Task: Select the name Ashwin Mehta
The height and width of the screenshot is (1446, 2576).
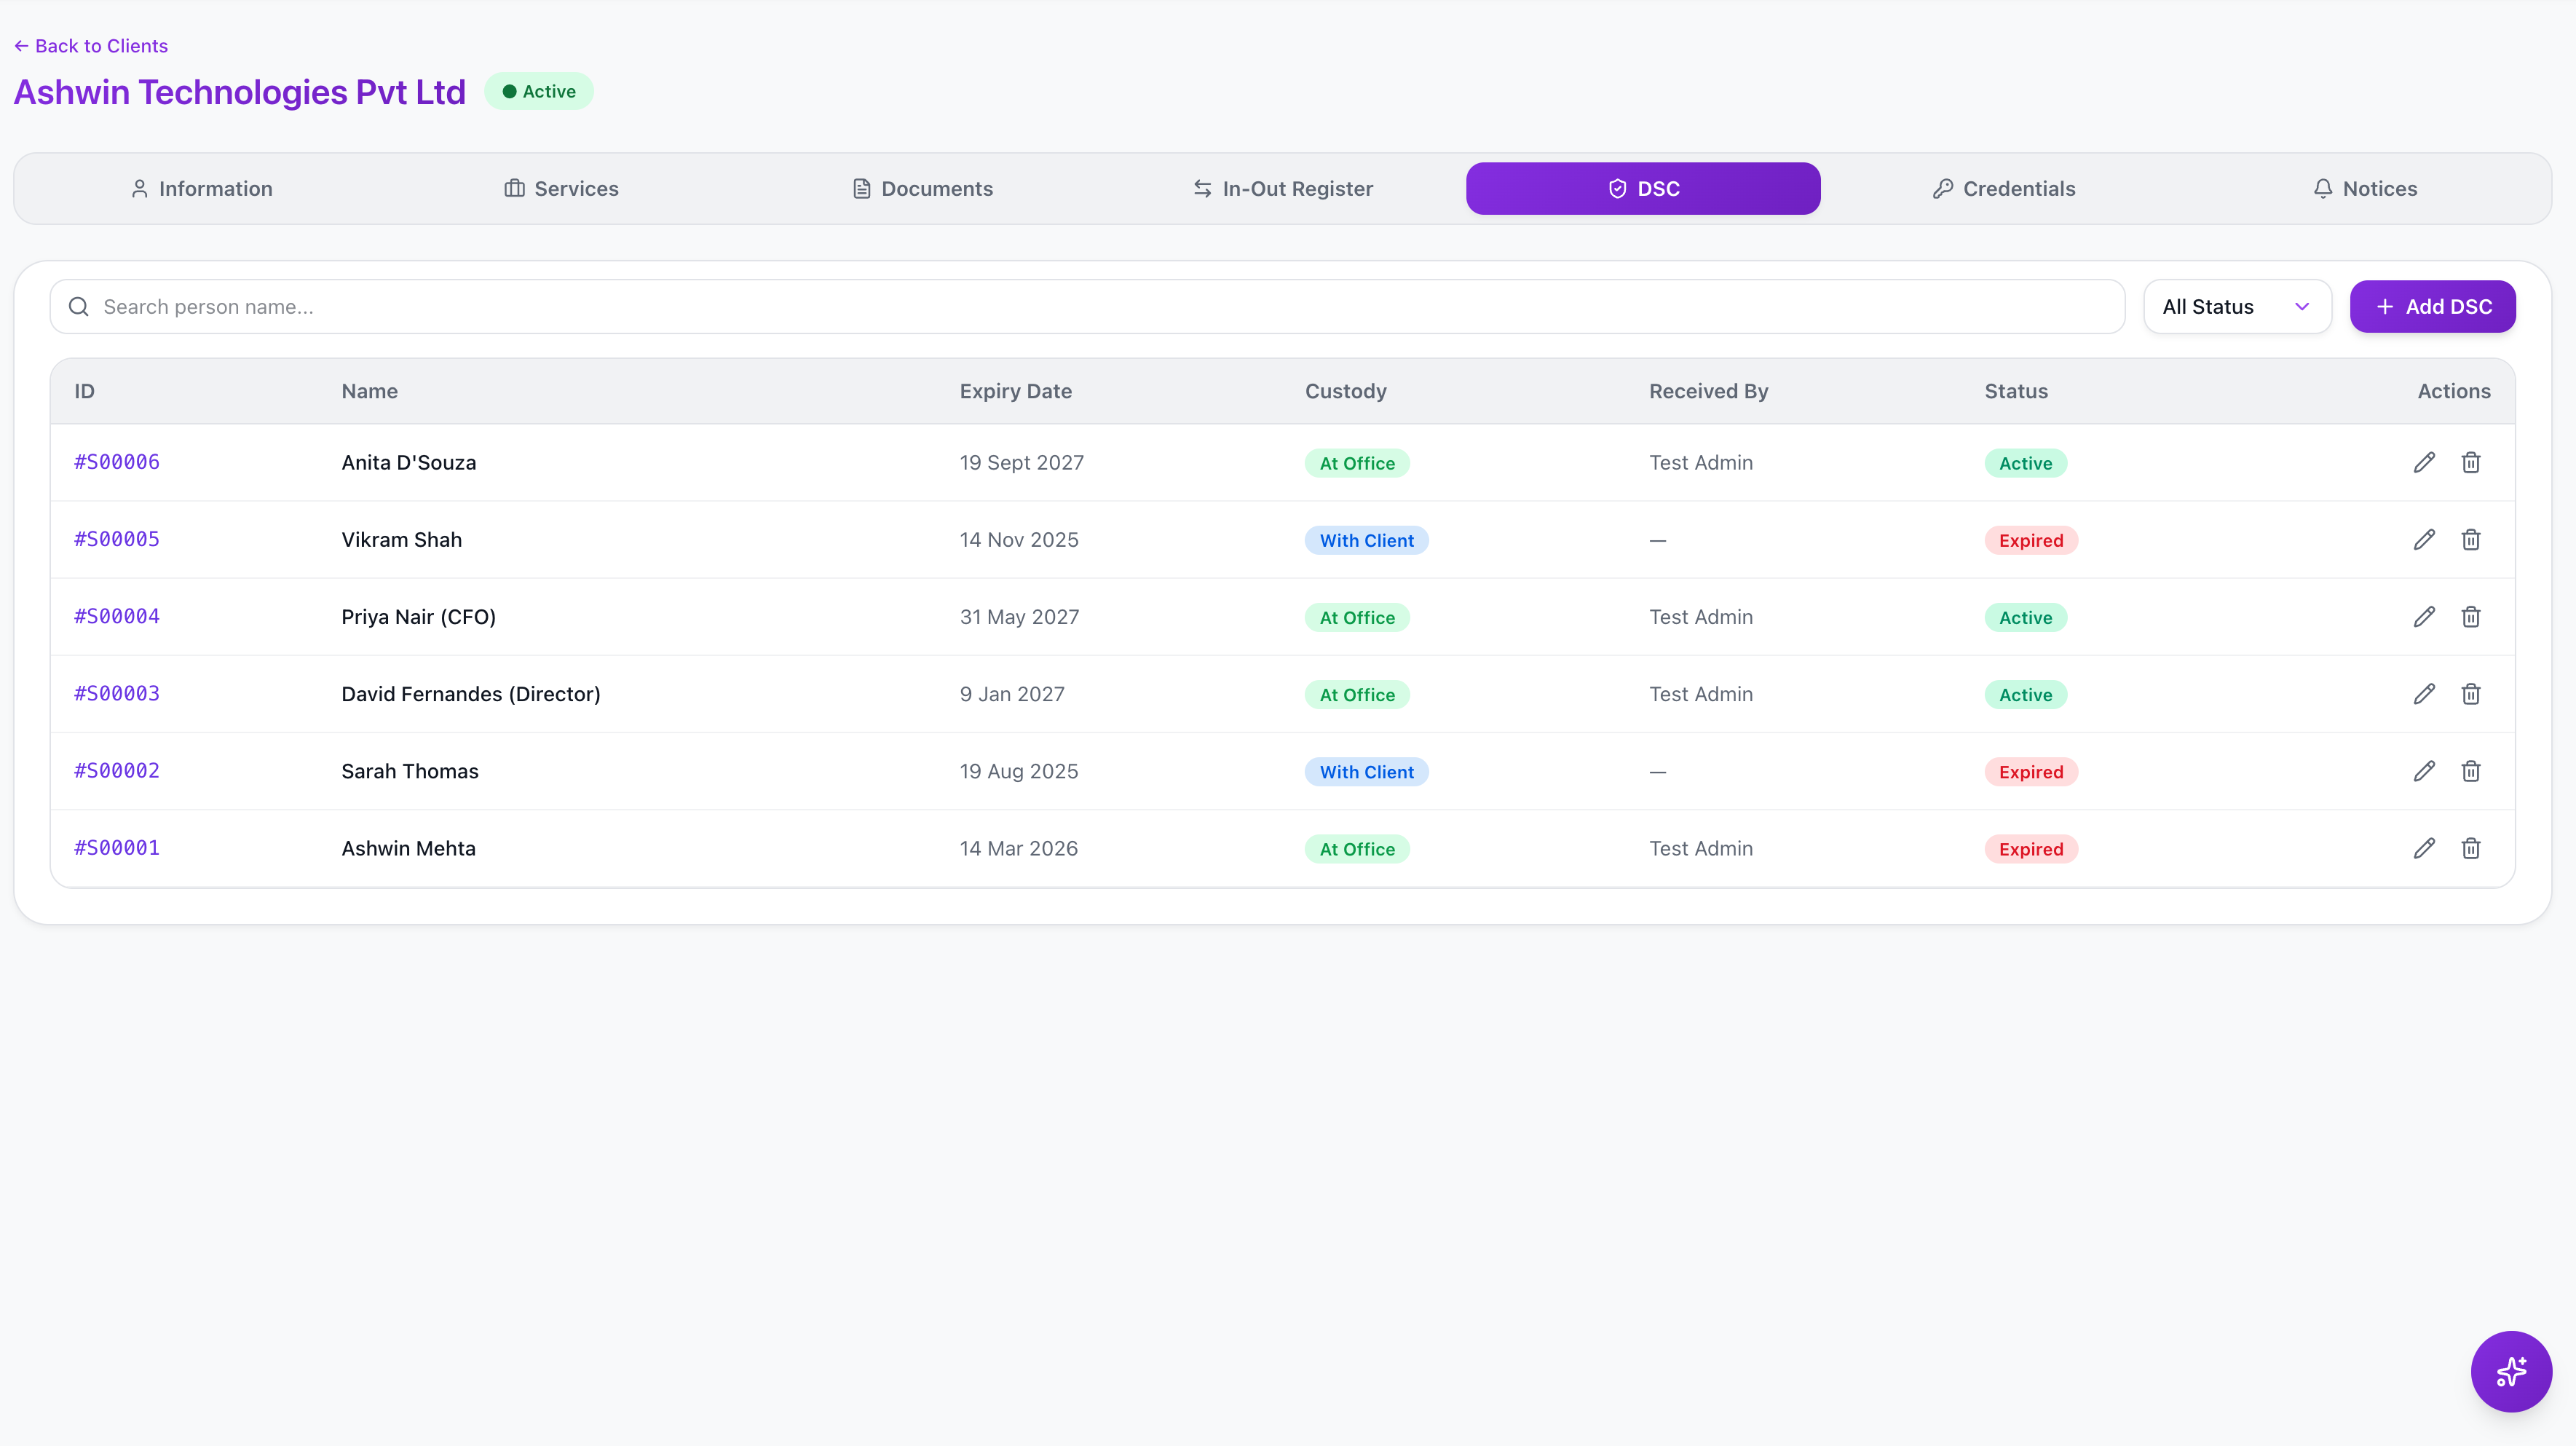Action: pyautogui.click(x=408, y=848)
